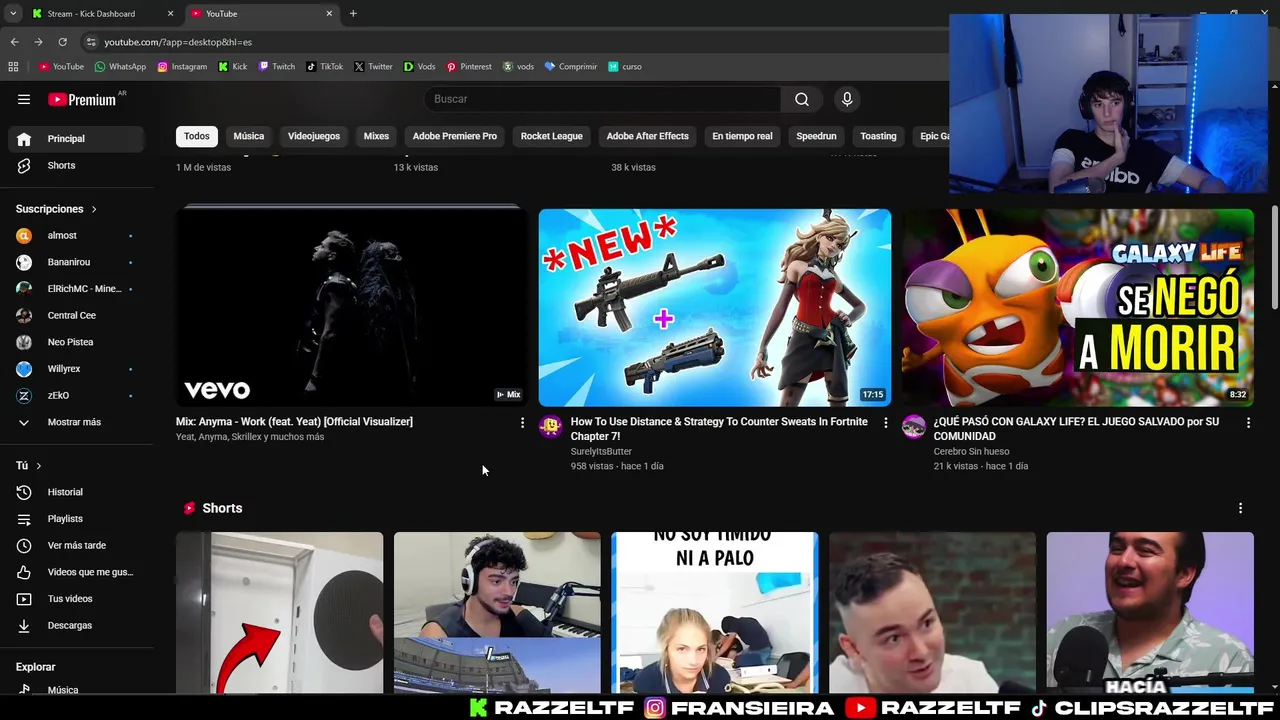Screen dimensions: 1280x720
Task: Open browser tab search dropdown
Action: pos(13,13)
